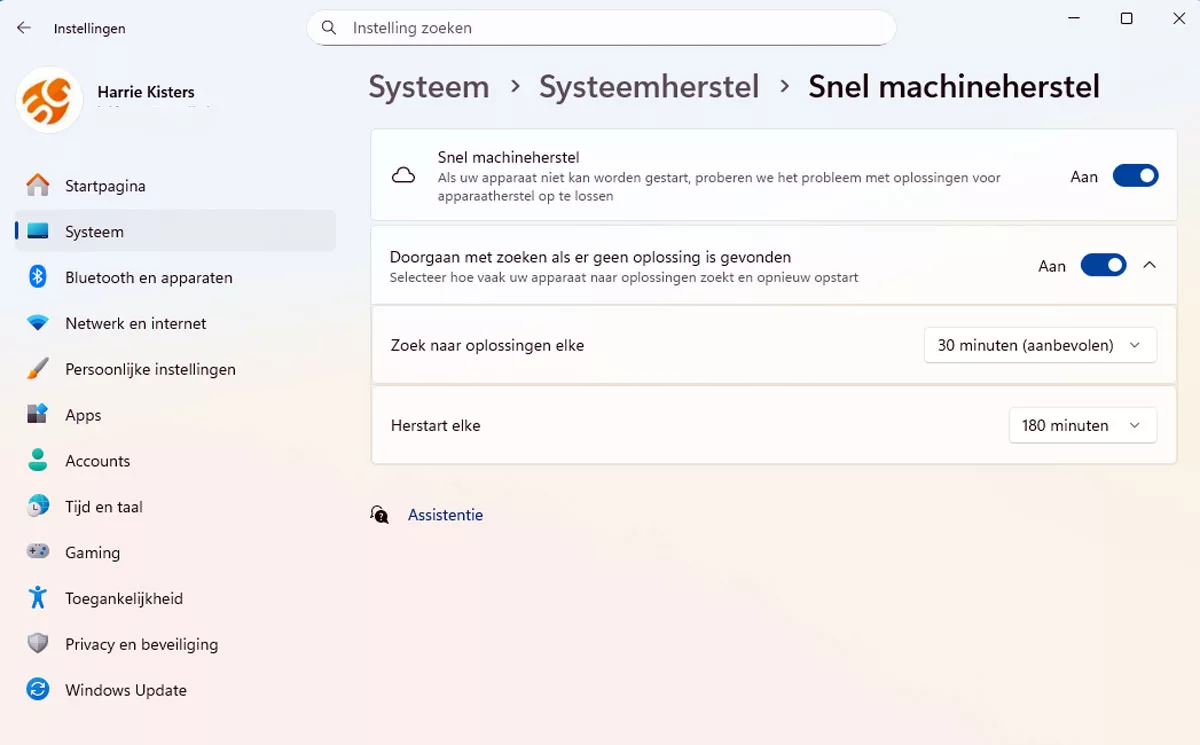Click the Netwerk en internet wifi icon
1200x745 pixels.
tap(38, 323)
